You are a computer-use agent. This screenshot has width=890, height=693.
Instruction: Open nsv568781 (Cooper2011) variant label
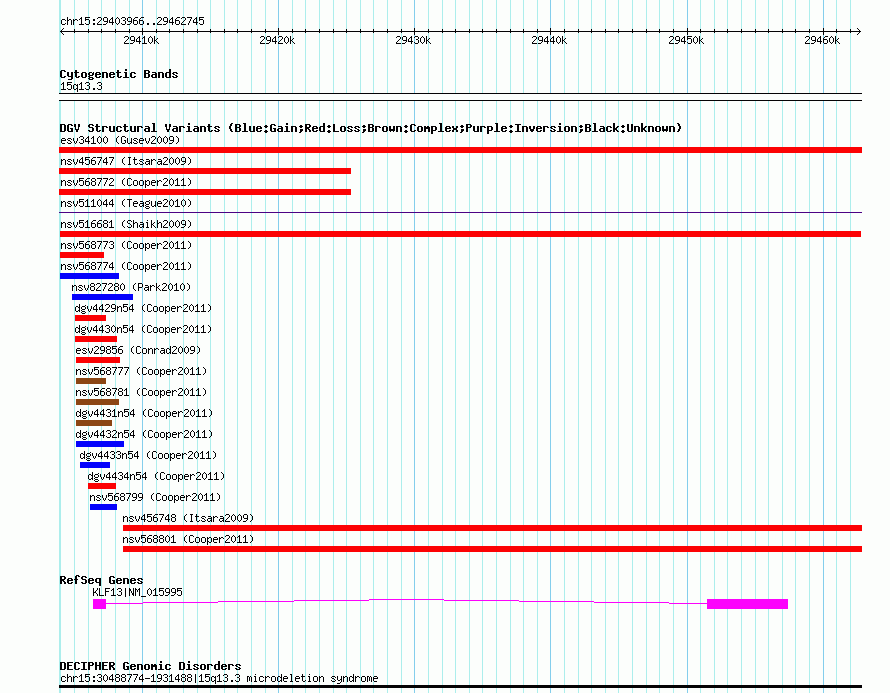pos(141,392)
